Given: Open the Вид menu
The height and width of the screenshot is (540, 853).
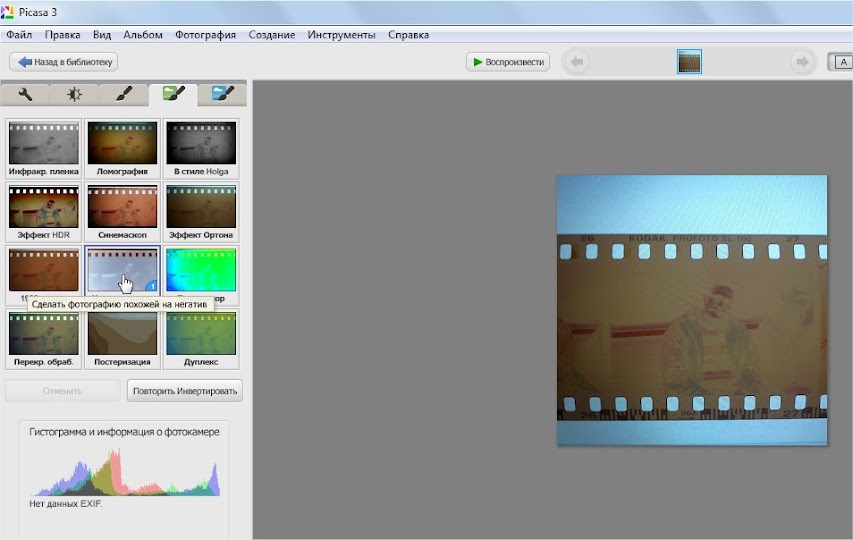Looking at the screenshot, I should (x=102, y=35).
